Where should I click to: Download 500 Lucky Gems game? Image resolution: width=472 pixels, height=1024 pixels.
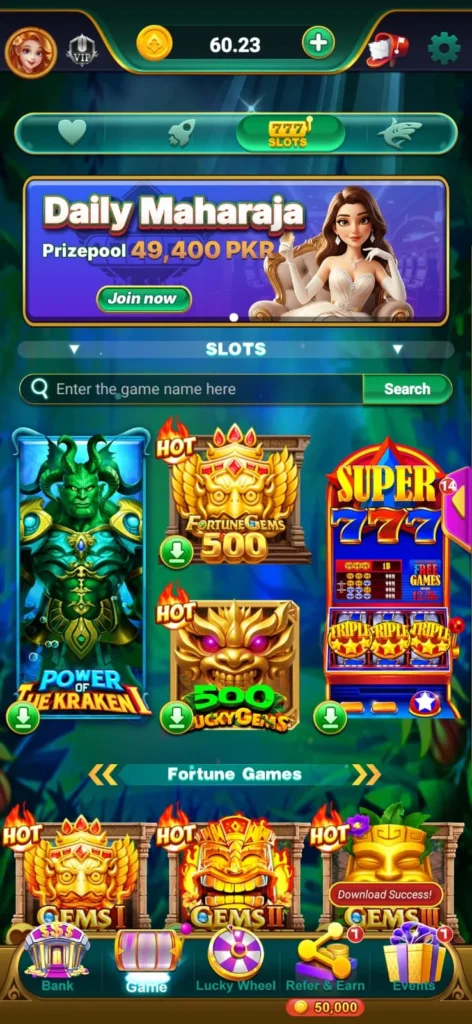[176, 718]
